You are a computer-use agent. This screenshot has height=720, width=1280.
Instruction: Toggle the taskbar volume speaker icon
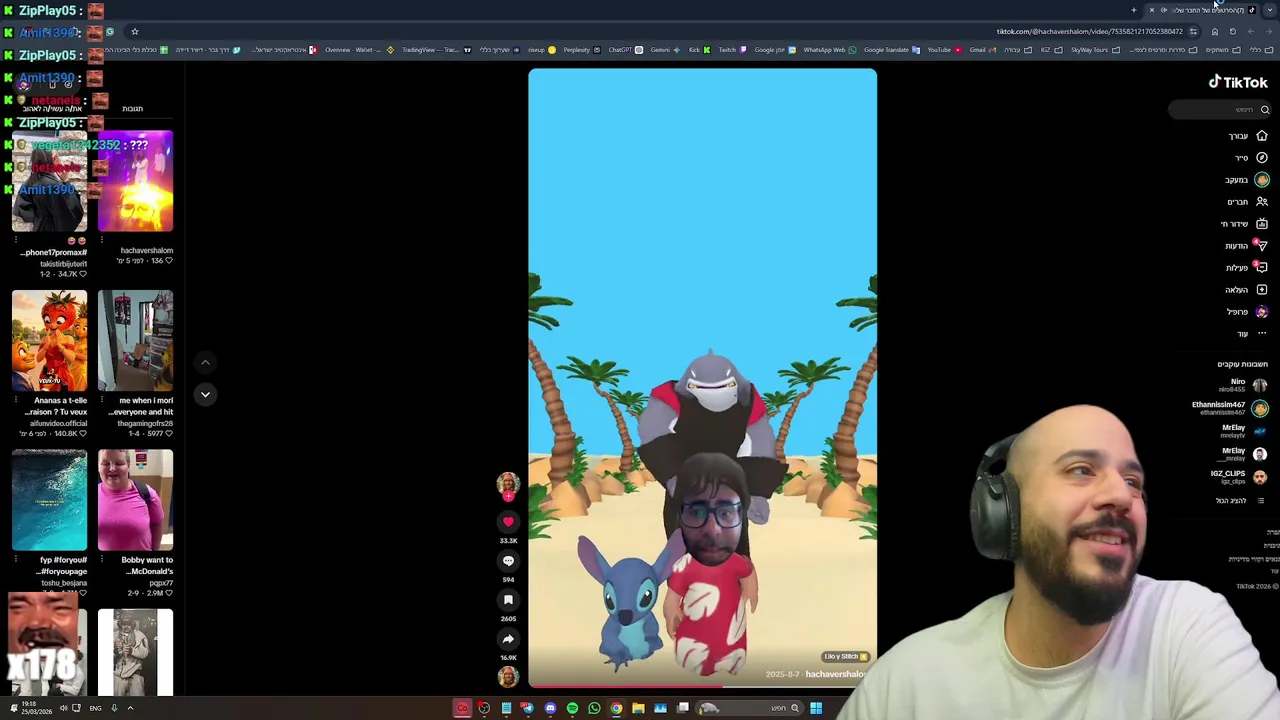click(63, 708)
